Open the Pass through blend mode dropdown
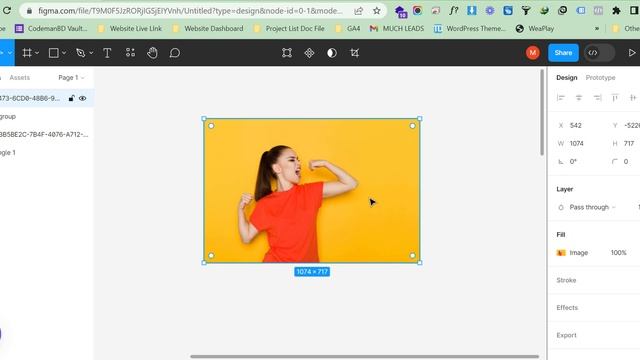The width and height of the screenshot is (640, 360). tap(592, 207)
